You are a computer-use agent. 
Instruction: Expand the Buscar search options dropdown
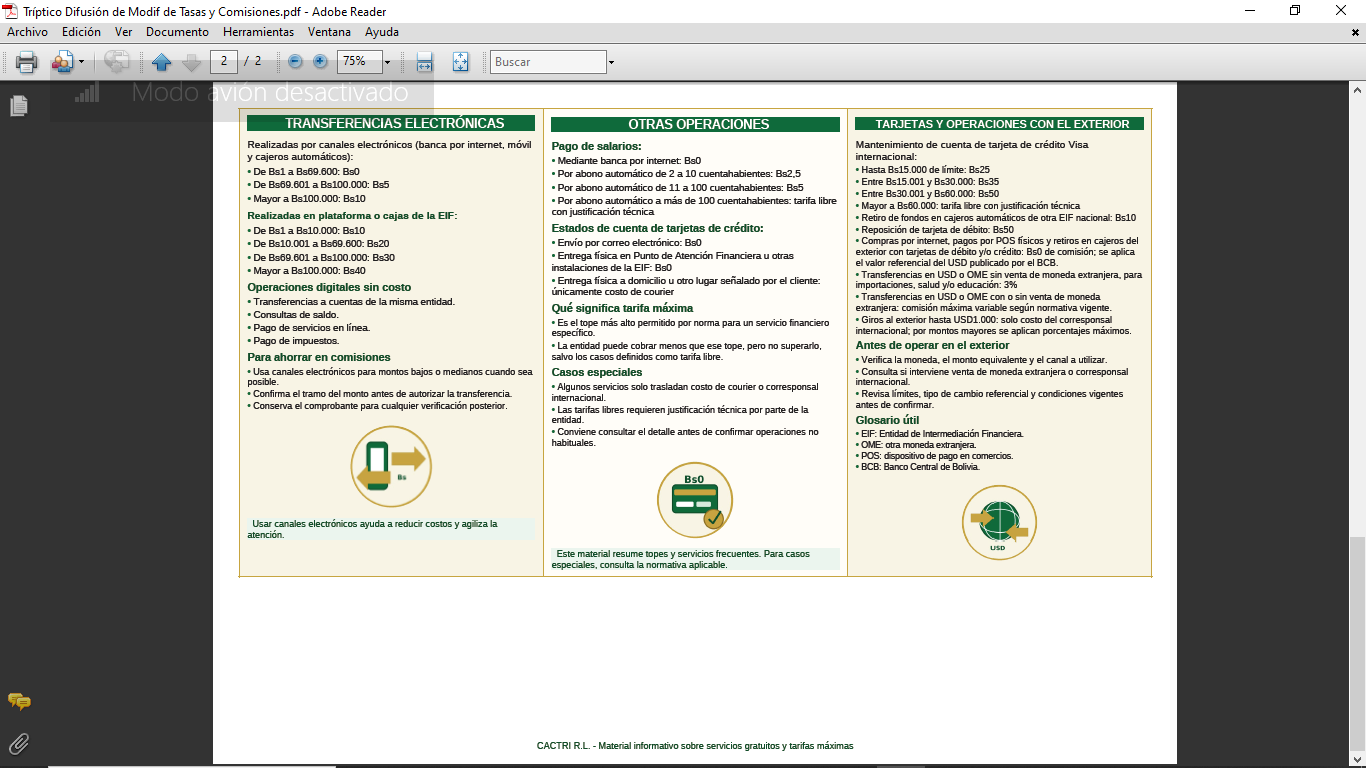click(611, 62)
